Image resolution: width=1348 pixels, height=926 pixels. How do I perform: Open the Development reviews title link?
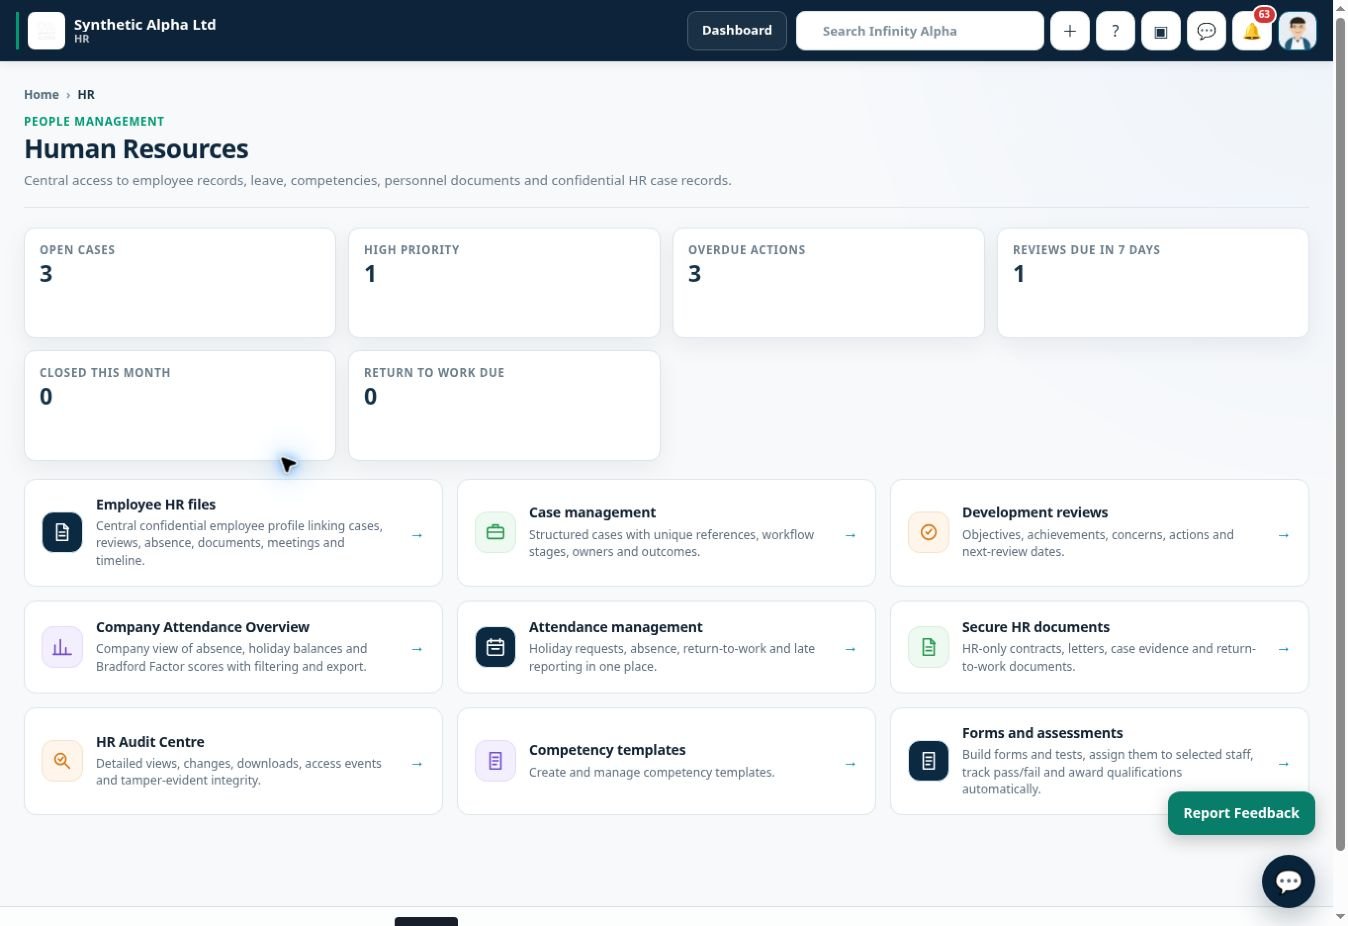1035,513
